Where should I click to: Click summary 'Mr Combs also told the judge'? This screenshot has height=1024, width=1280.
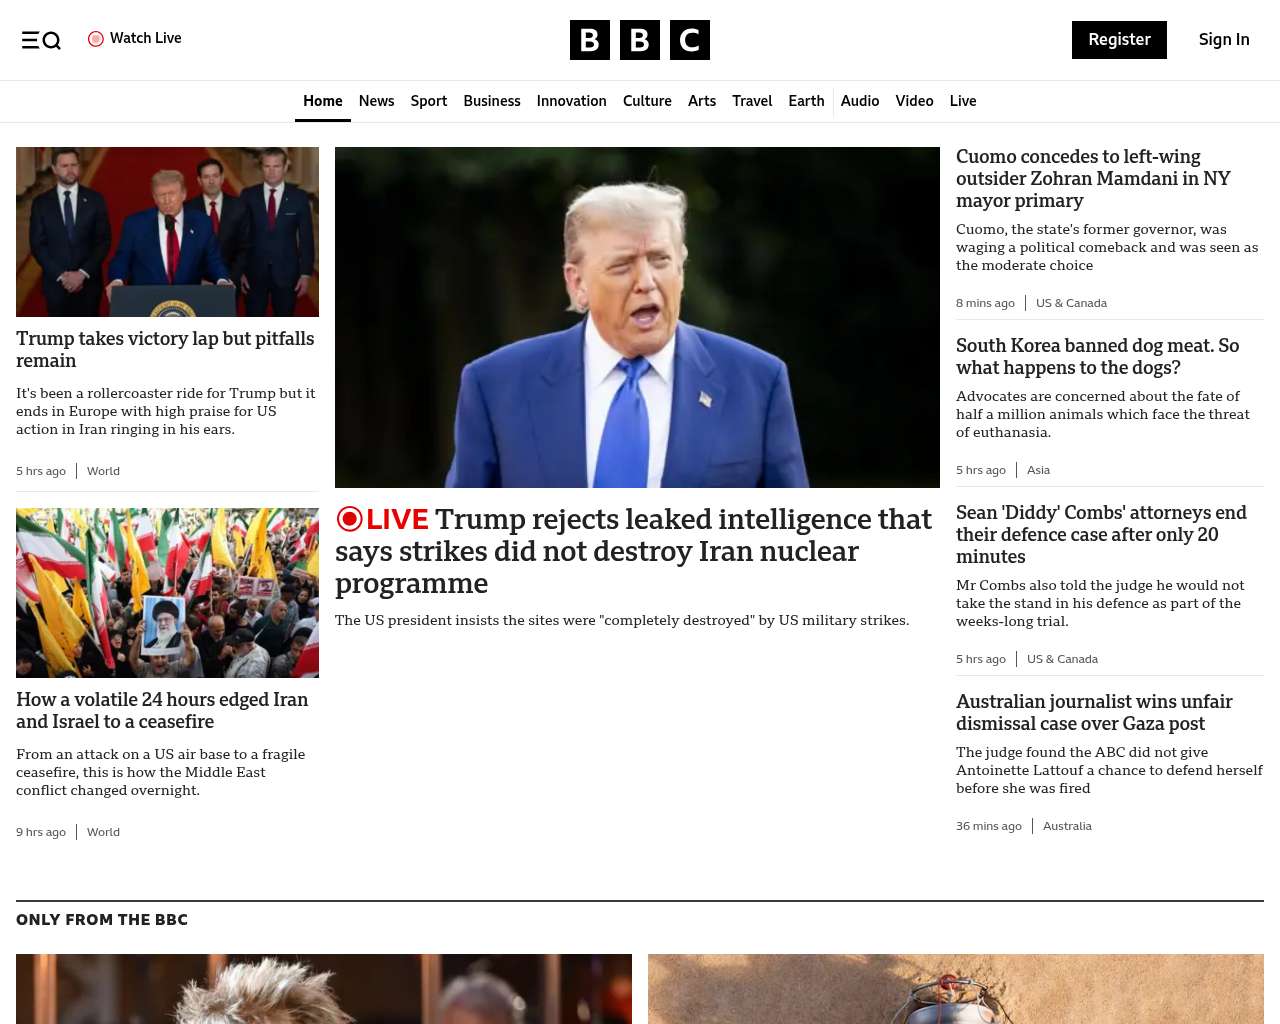[x=1100, y=603]
